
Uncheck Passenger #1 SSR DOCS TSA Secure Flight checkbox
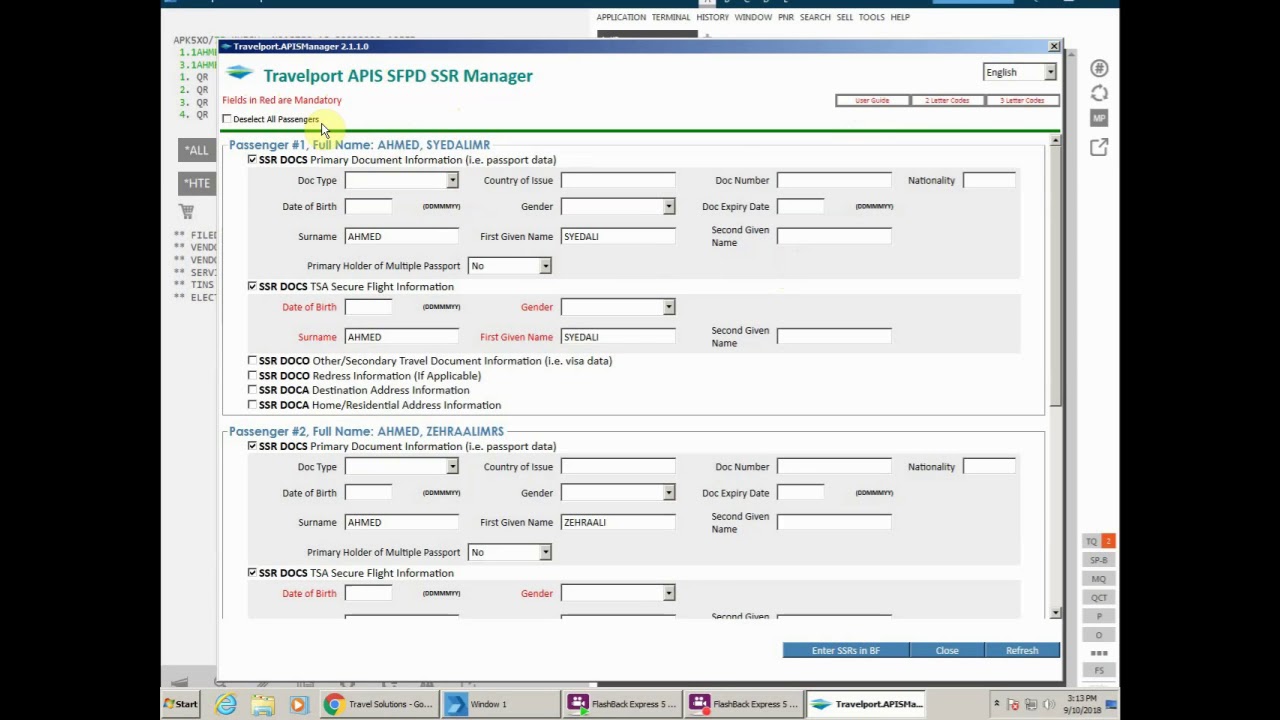[252, 286]
